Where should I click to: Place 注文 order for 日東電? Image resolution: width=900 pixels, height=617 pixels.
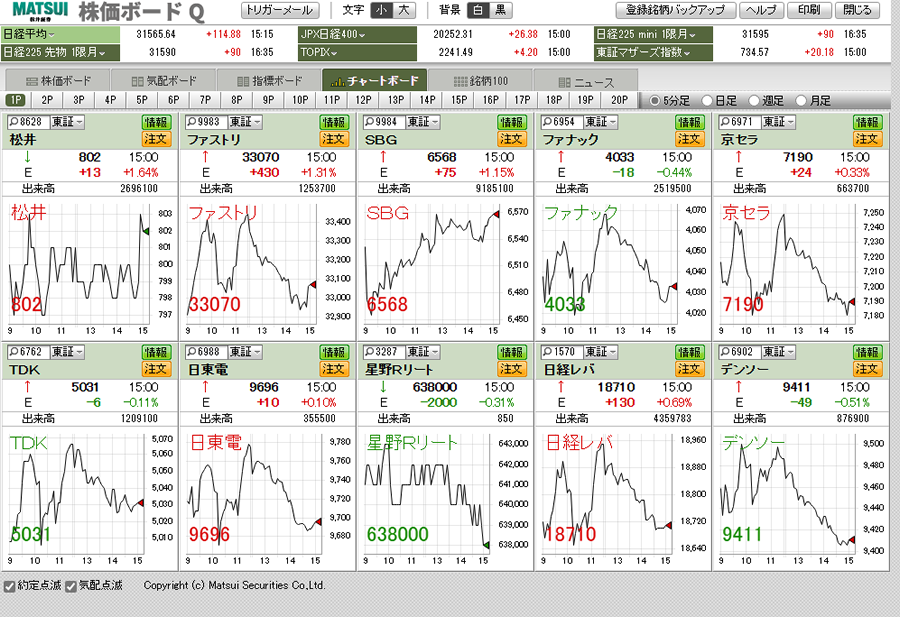click(333, 368)
